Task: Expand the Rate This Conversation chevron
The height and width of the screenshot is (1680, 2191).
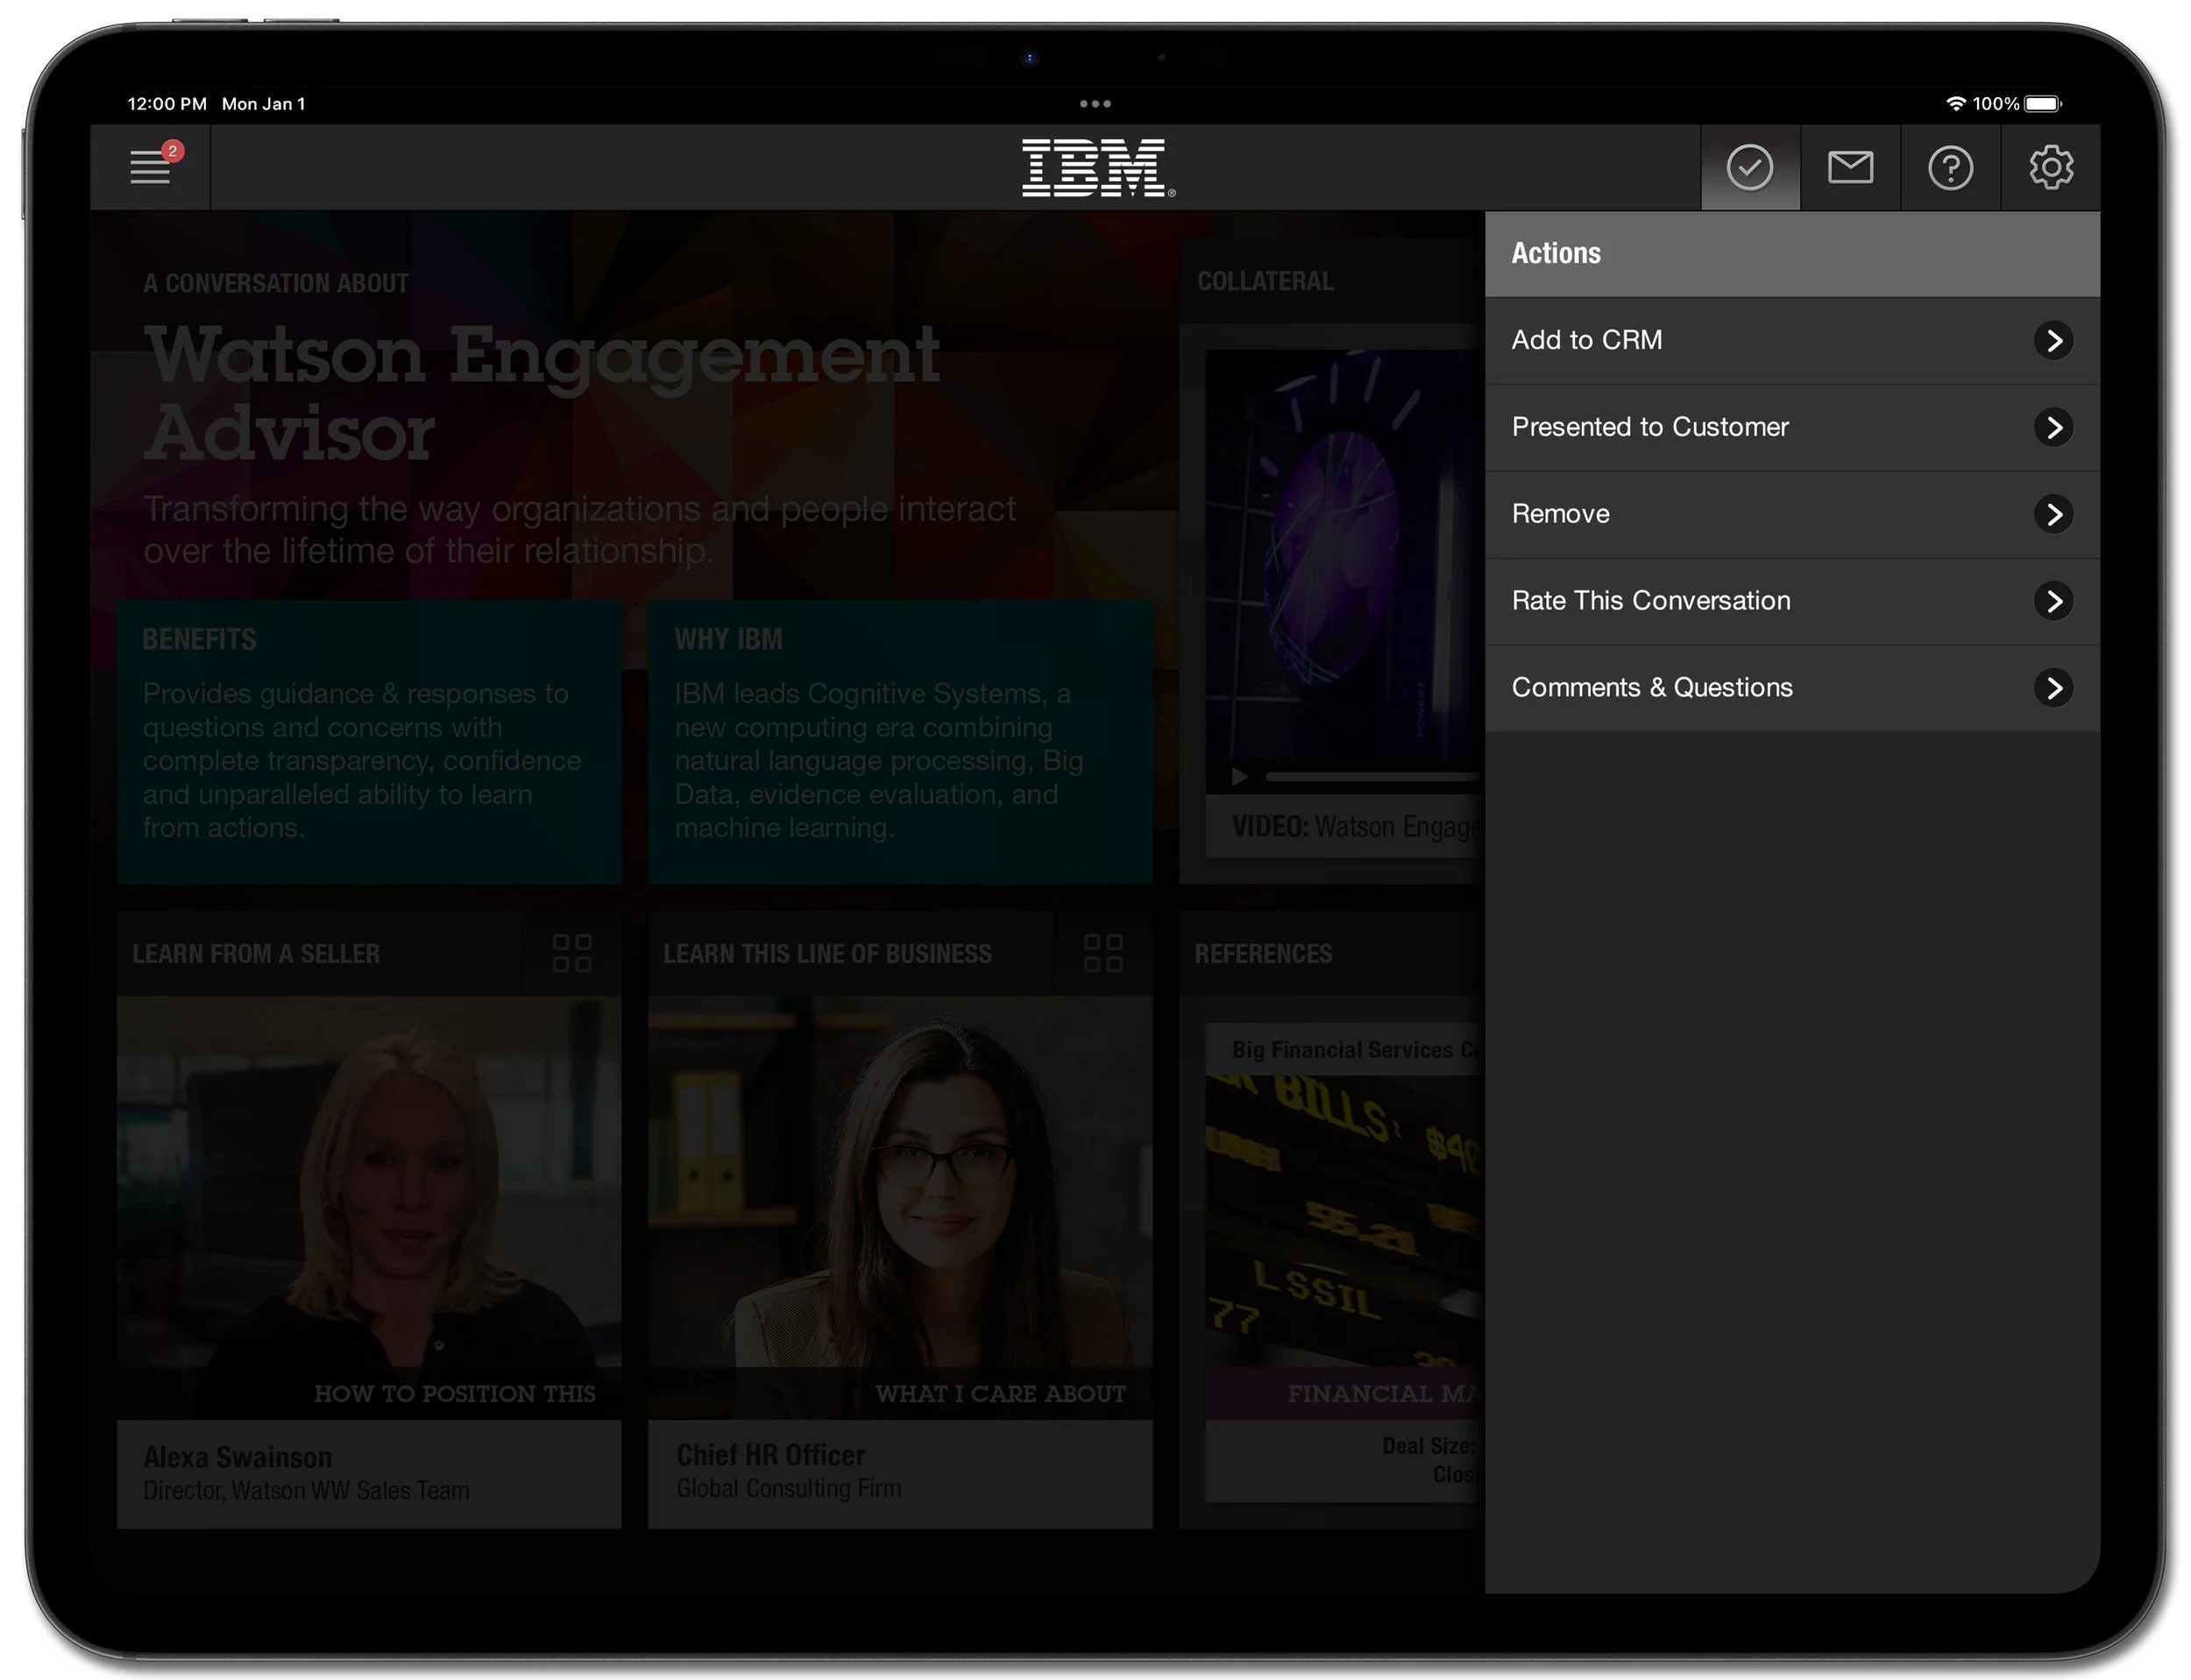Action: point(2056,601)
